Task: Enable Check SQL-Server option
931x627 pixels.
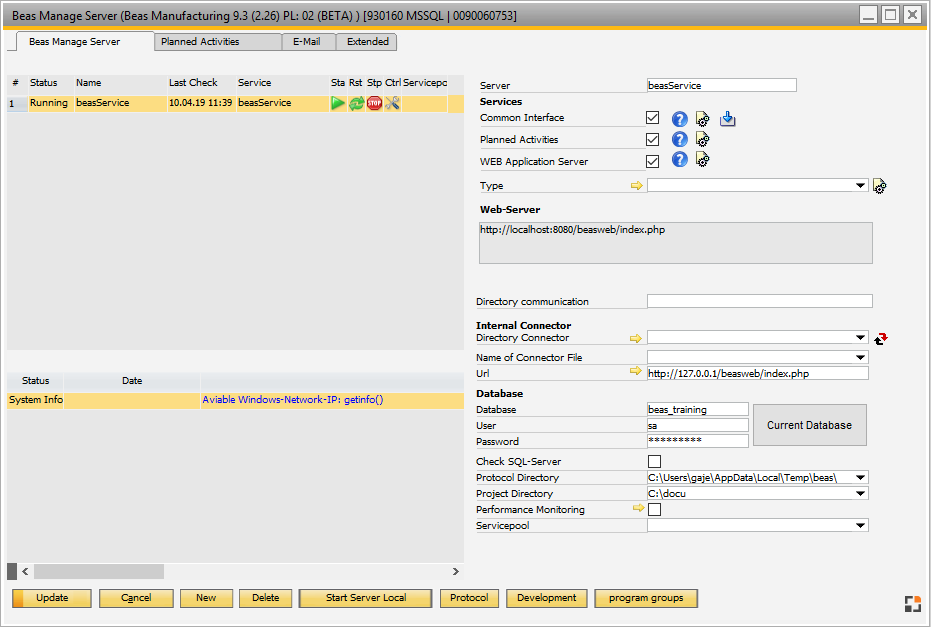Action: coord(655,461)
